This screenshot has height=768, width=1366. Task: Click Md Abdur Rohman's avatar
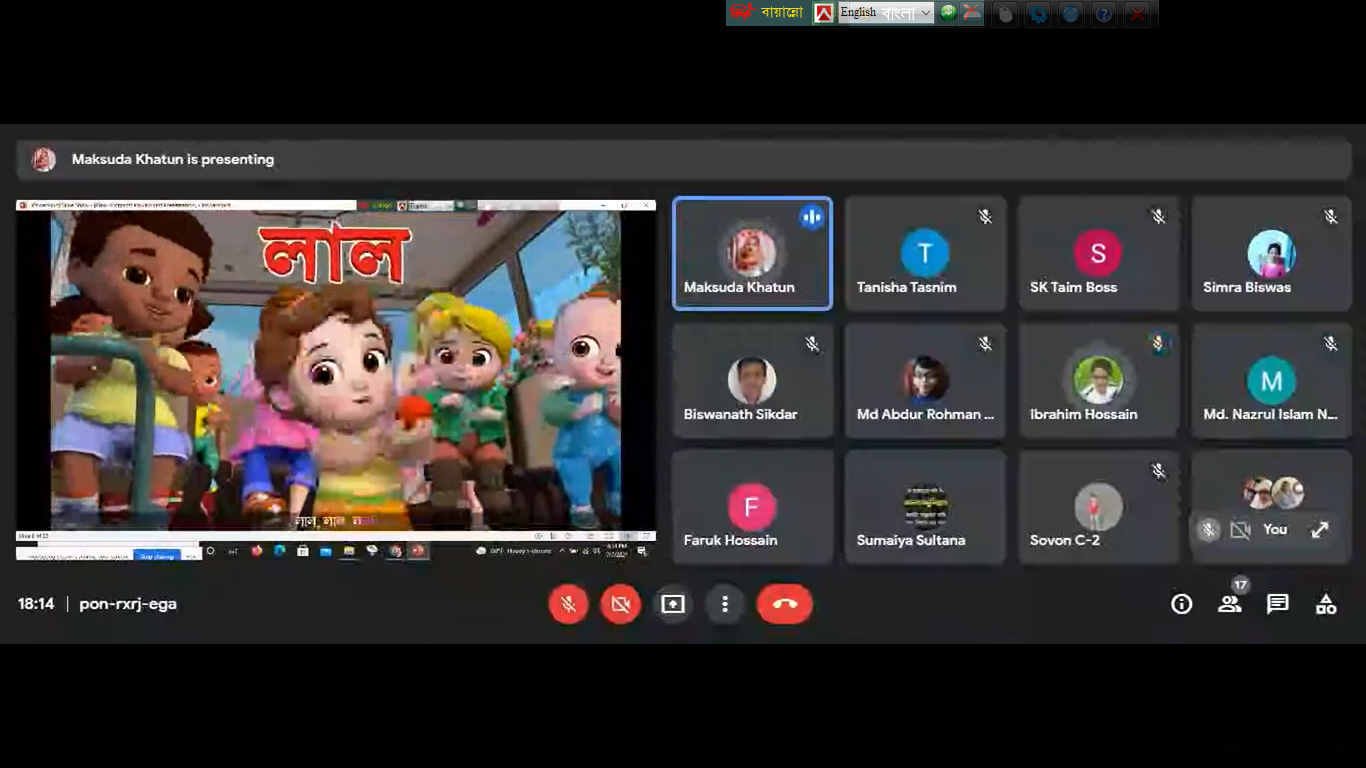coord(925,380)
